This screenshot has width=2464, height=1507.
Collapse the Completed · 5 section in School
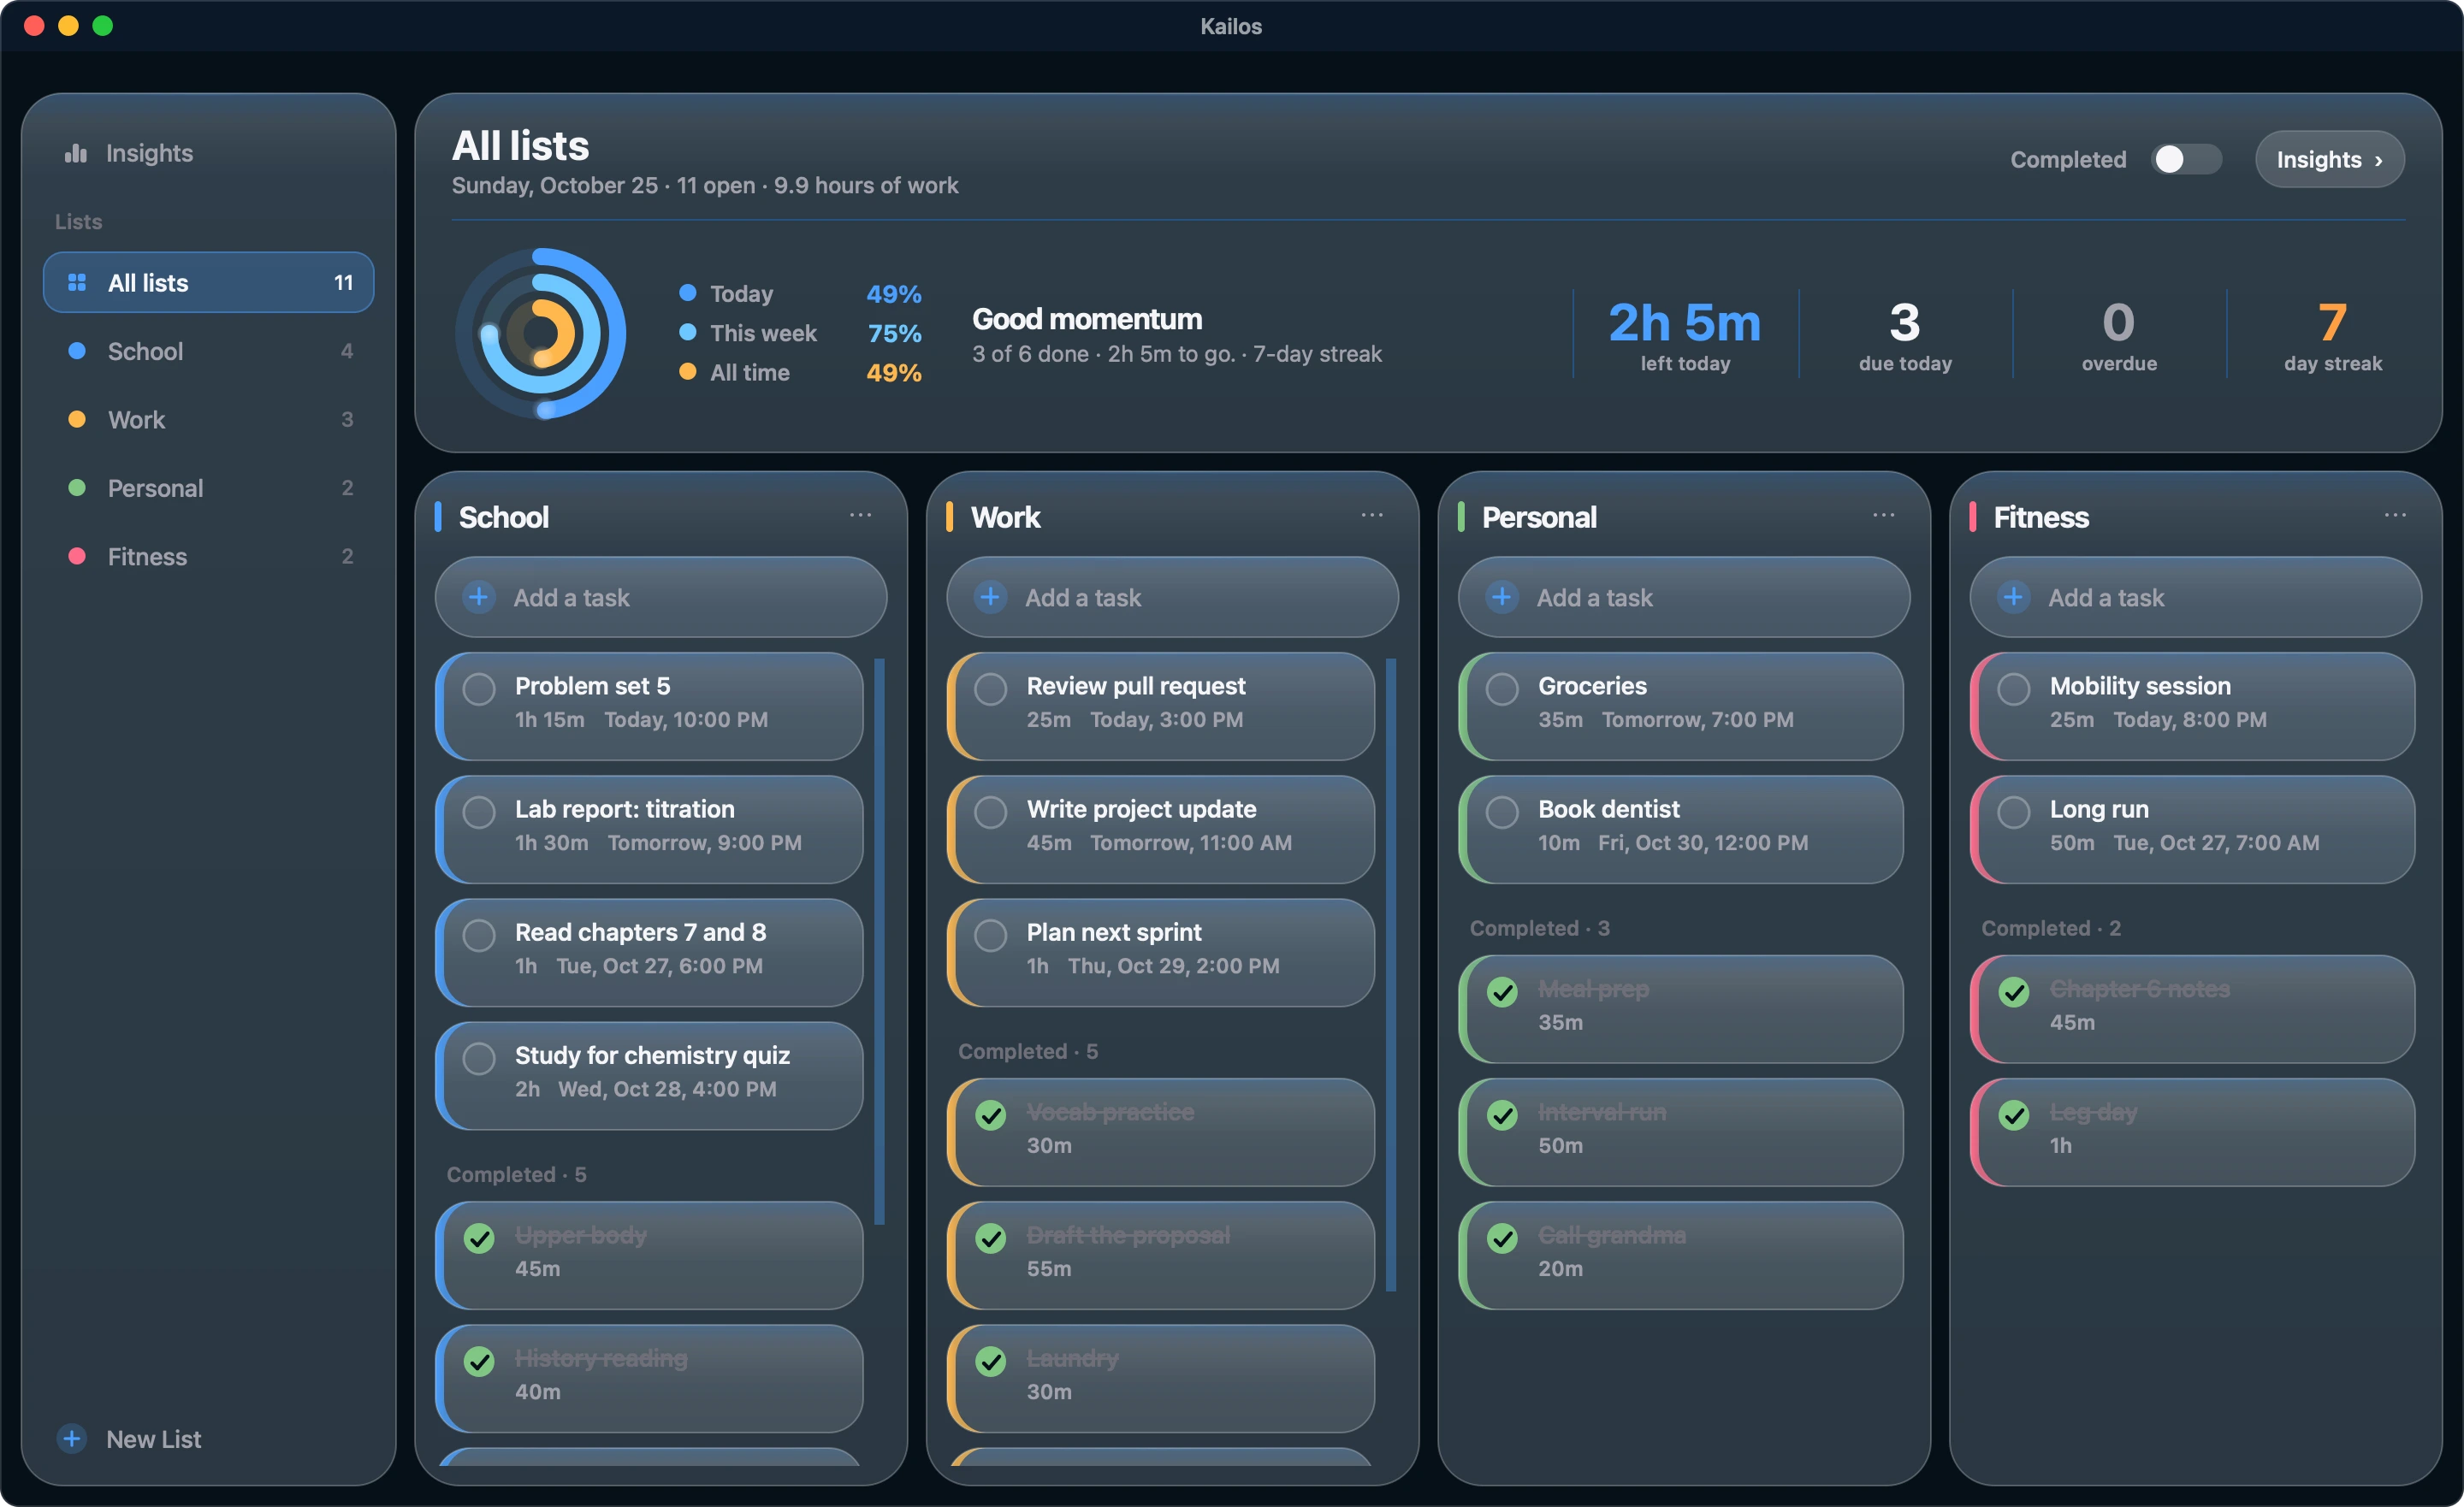(x=516, y=1174)
